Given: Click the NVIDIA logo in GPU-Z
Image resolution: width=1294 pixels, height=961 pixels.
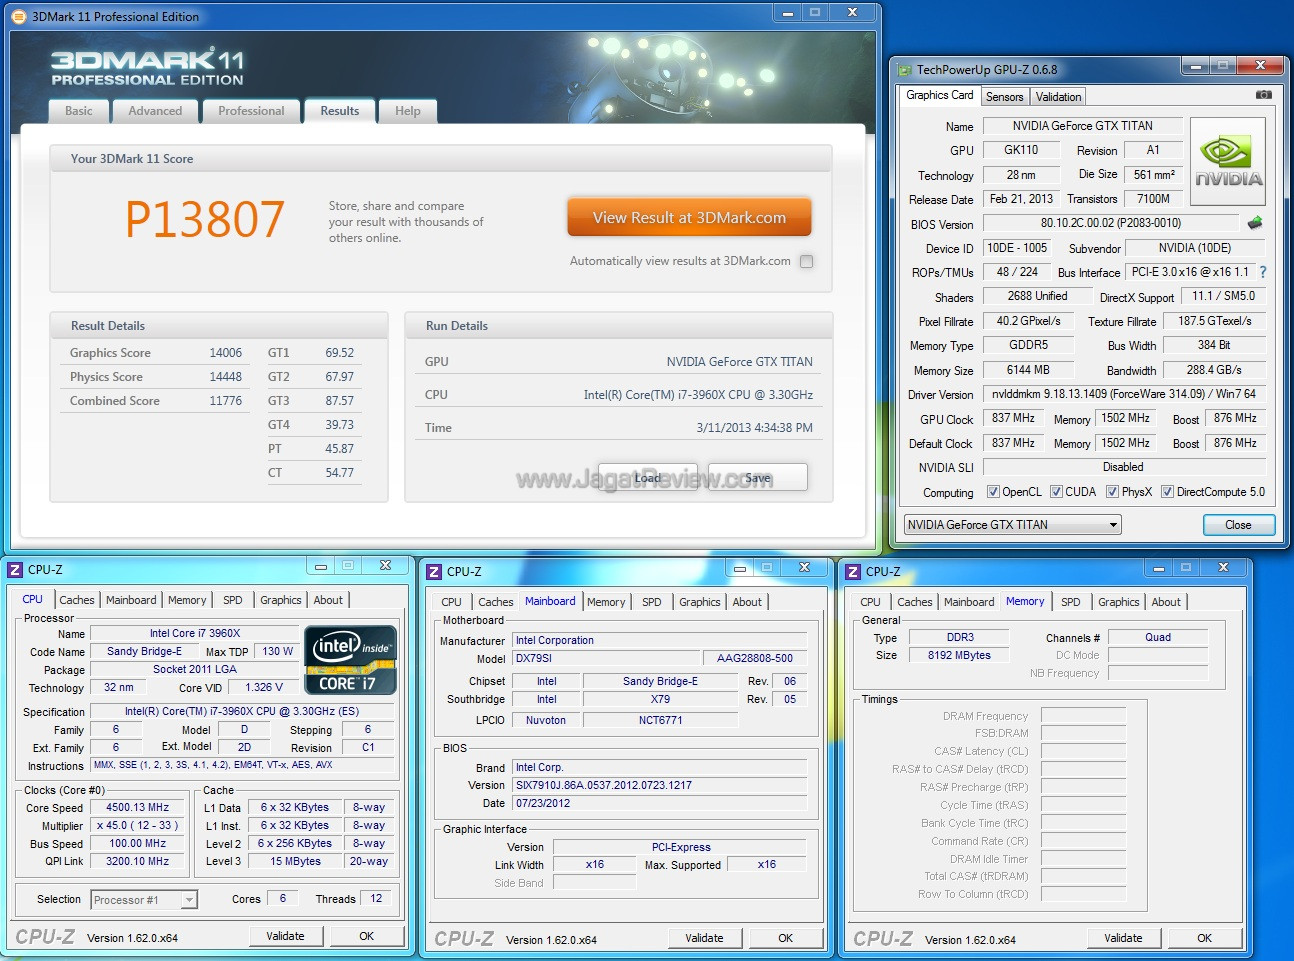Looking at the screenshot, I should pos(1228,162).
